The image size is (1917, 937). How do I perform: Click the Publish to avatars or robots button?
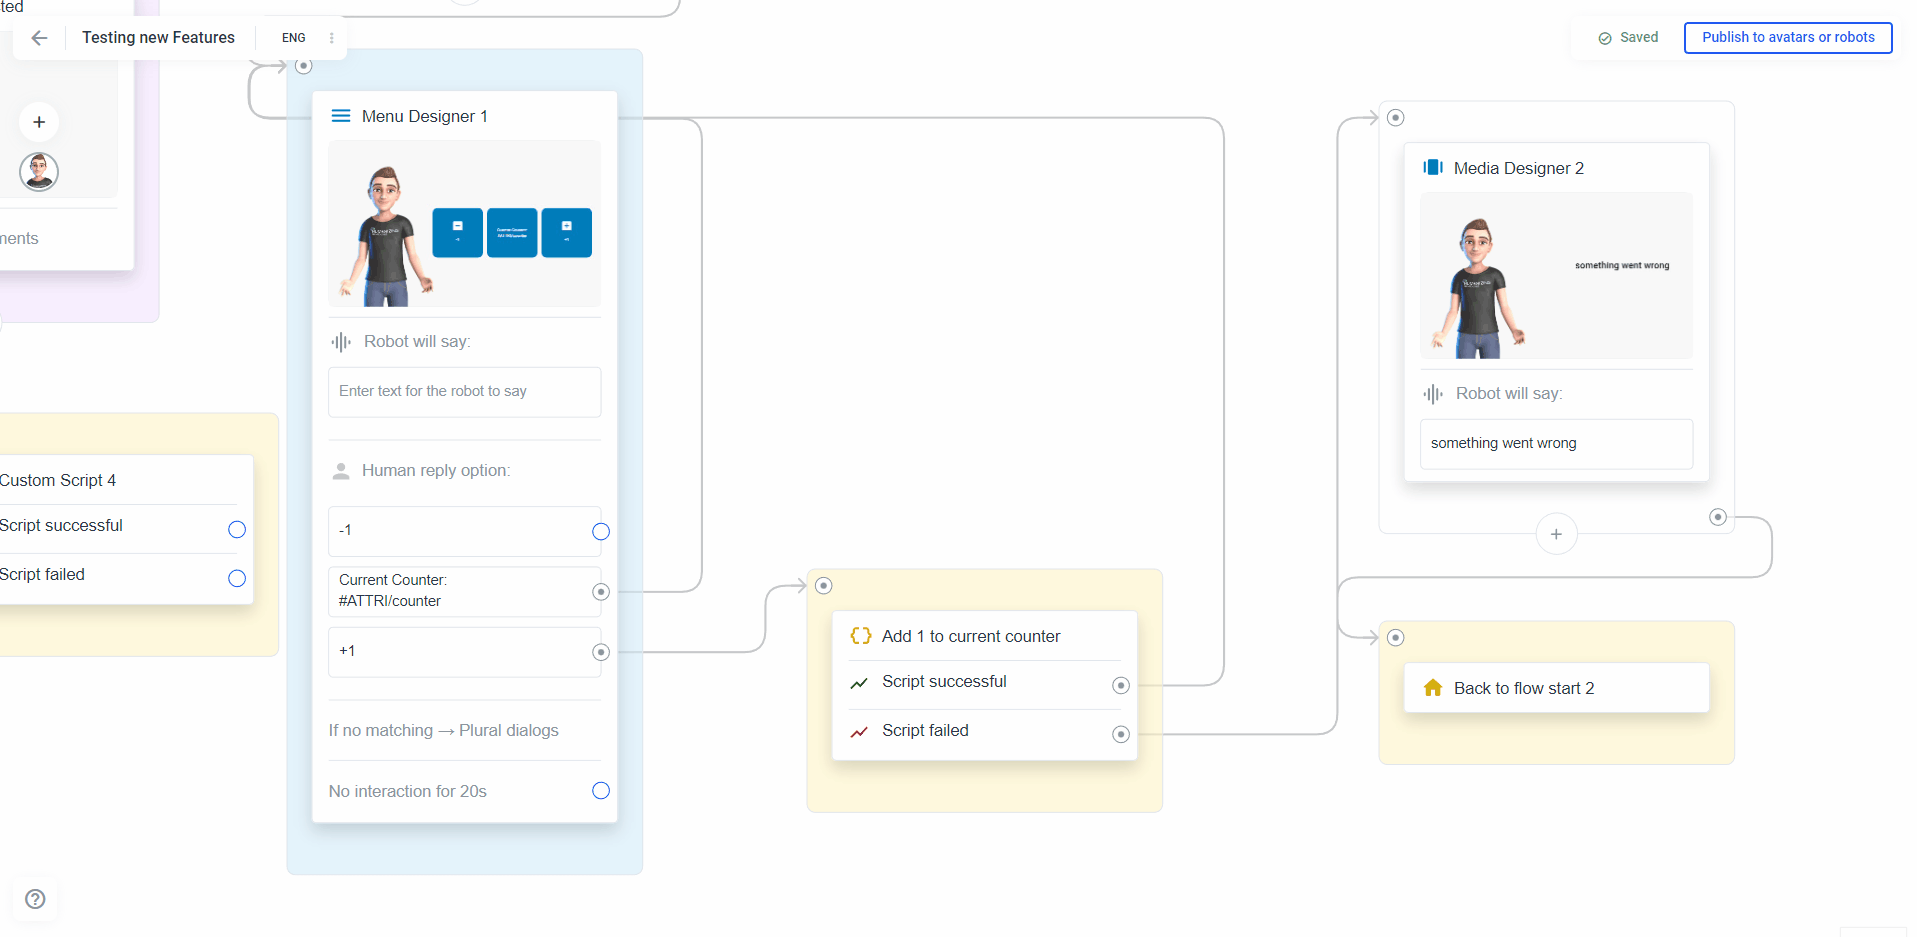1788,37
